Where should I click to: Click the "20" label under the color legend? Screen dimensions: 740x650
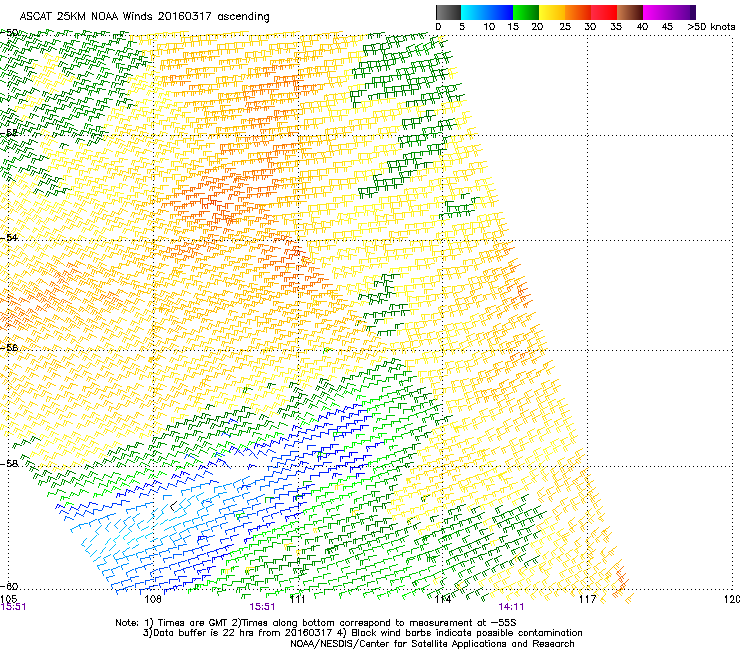(537, 27)
